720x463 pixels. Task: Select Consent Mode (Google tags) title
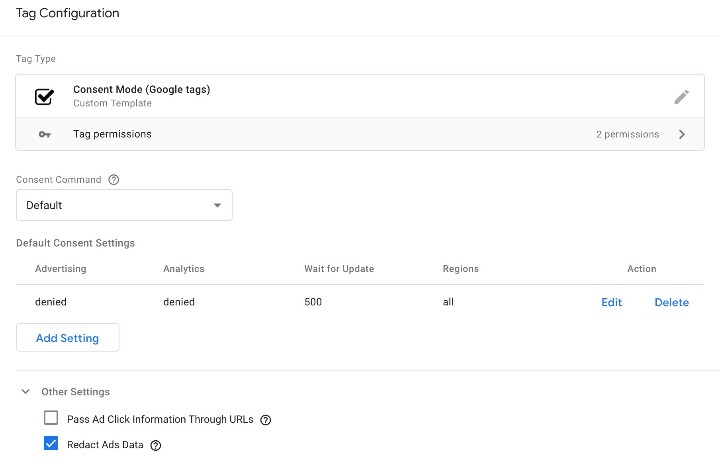click(x=141, y=90)
